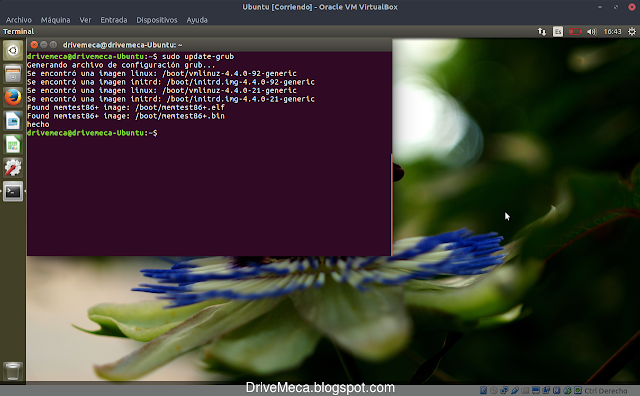Click the Ctrl Derecho host key label

tap(605, 391)
